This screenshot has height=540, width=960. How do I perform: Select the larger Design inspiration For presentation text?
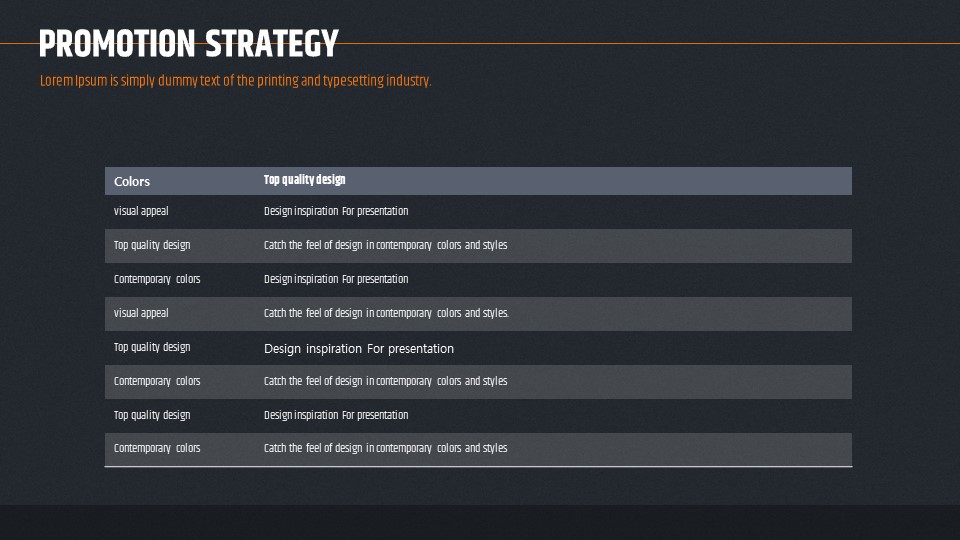pyautogui.click(x=359, y=348)
